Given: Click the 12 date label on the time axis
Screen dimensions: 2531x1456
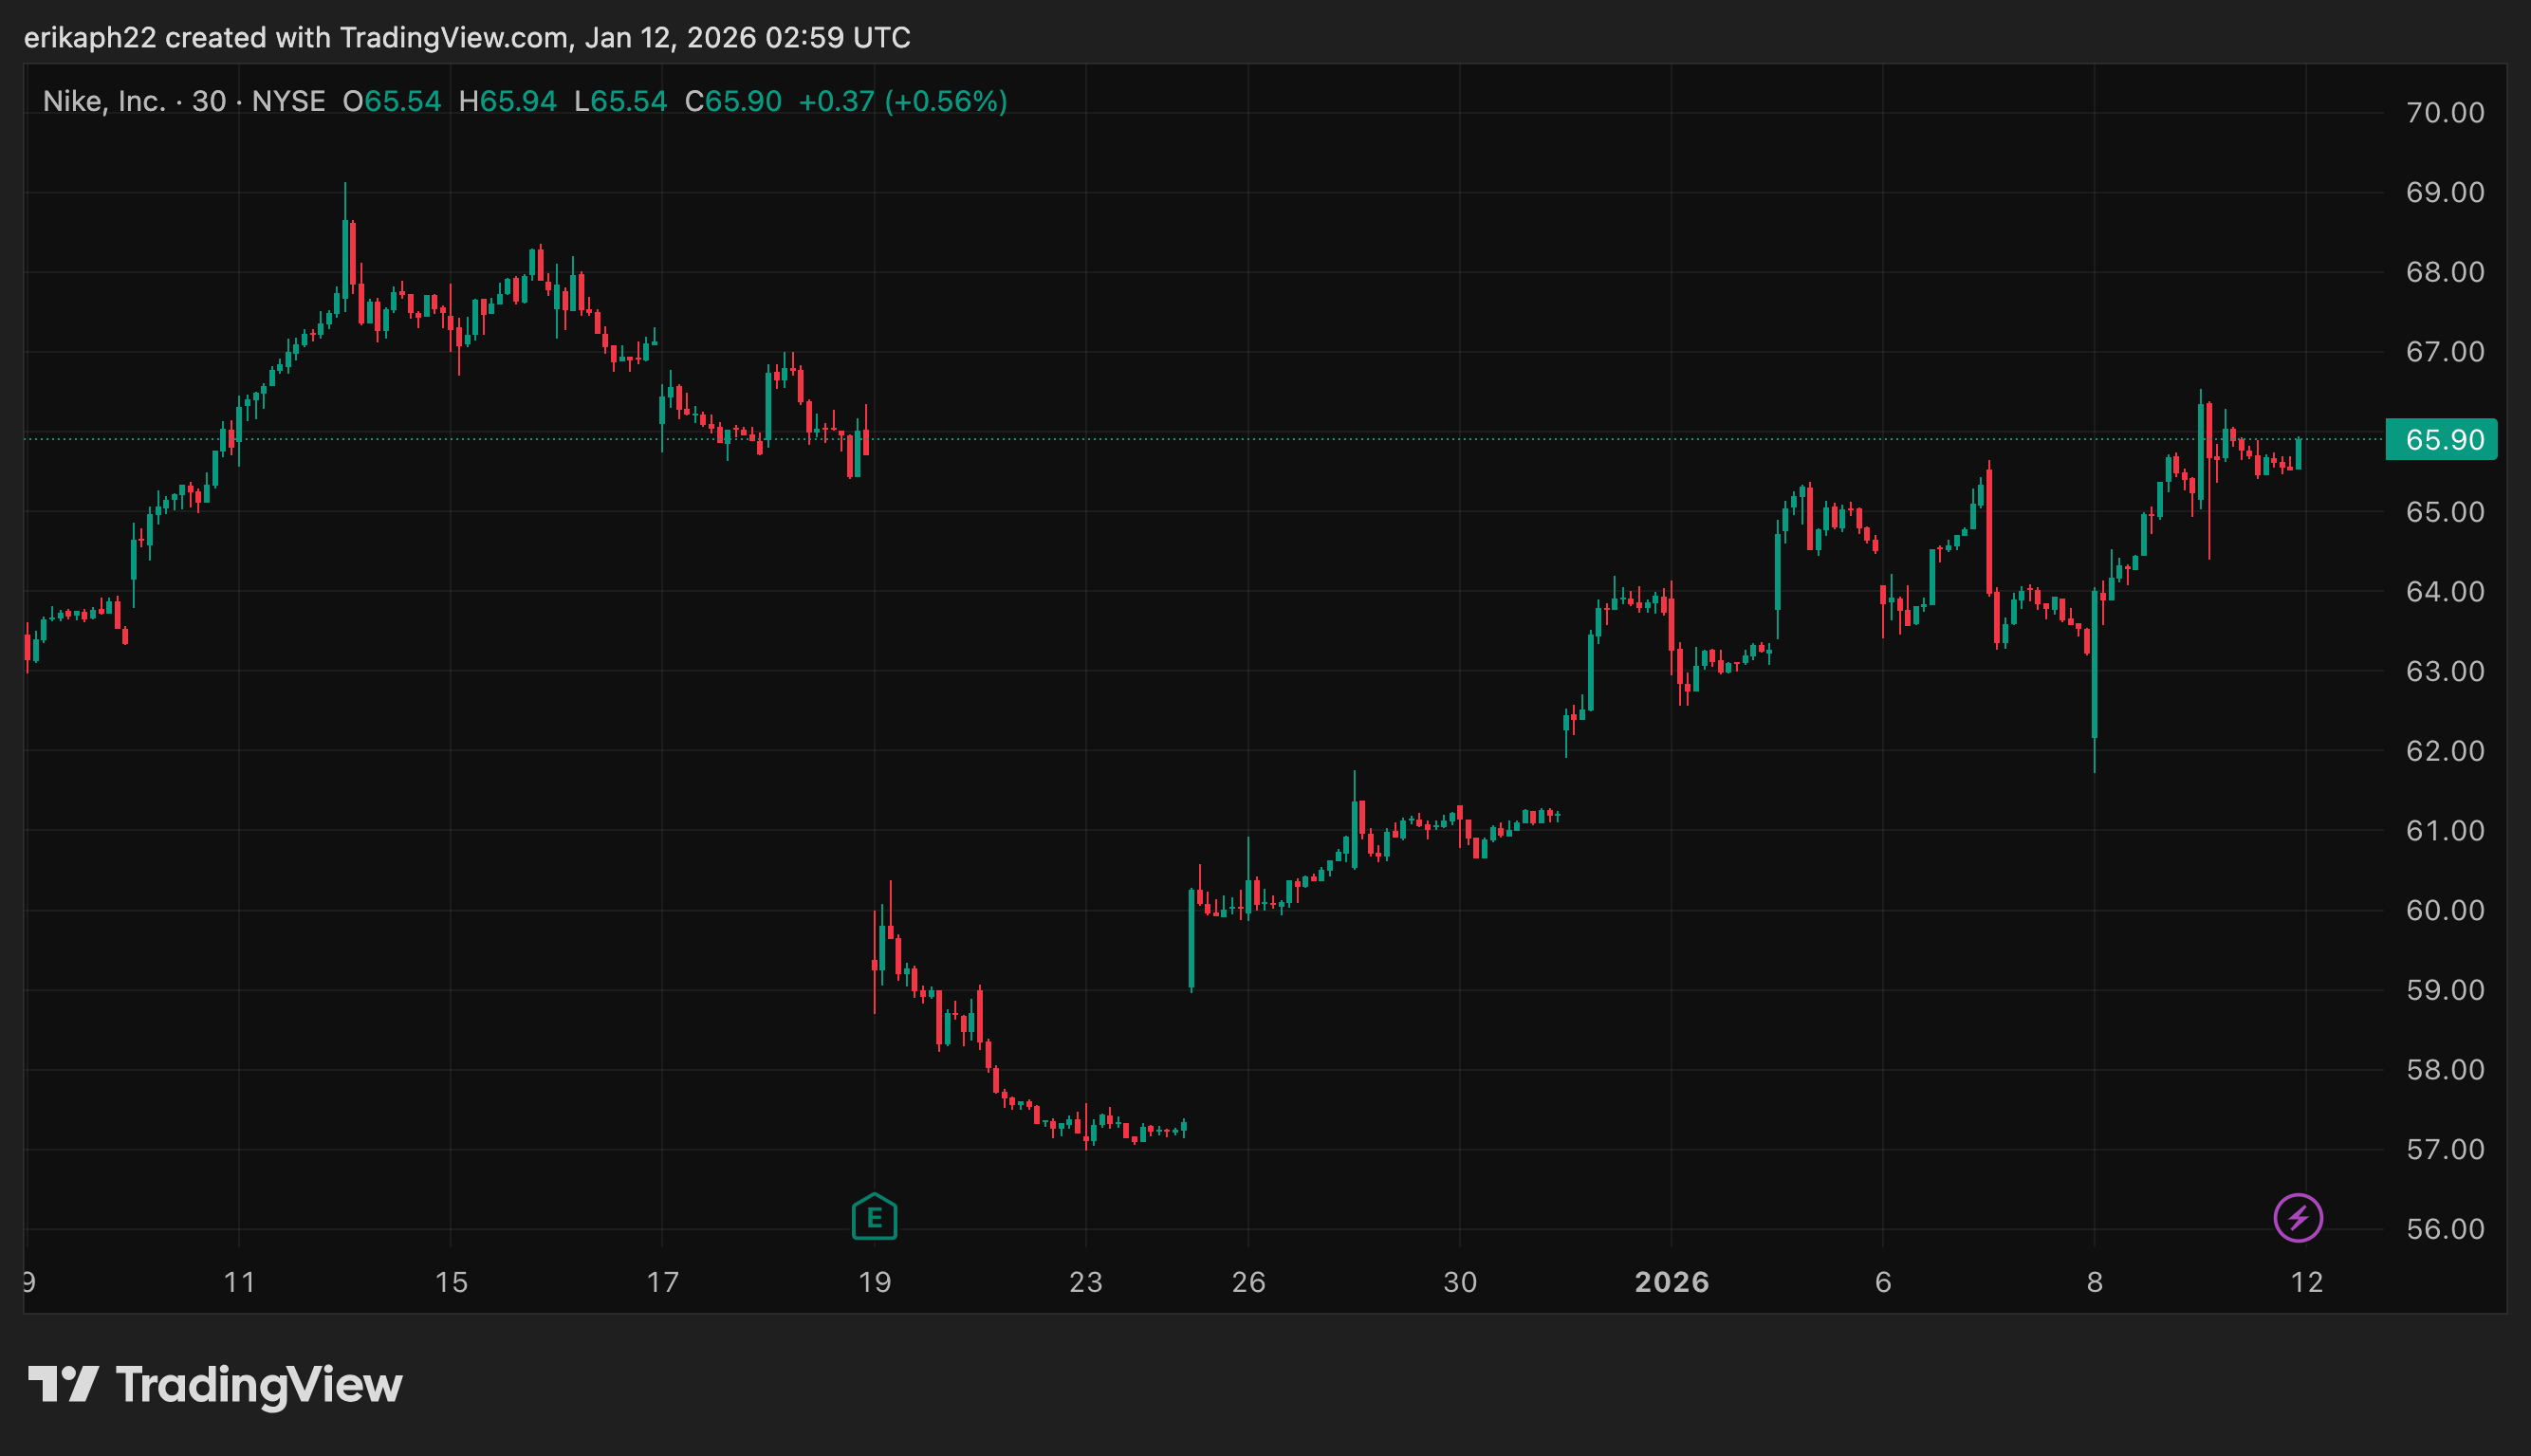Looking at the screenshot, I should tap(2306, 1282).
